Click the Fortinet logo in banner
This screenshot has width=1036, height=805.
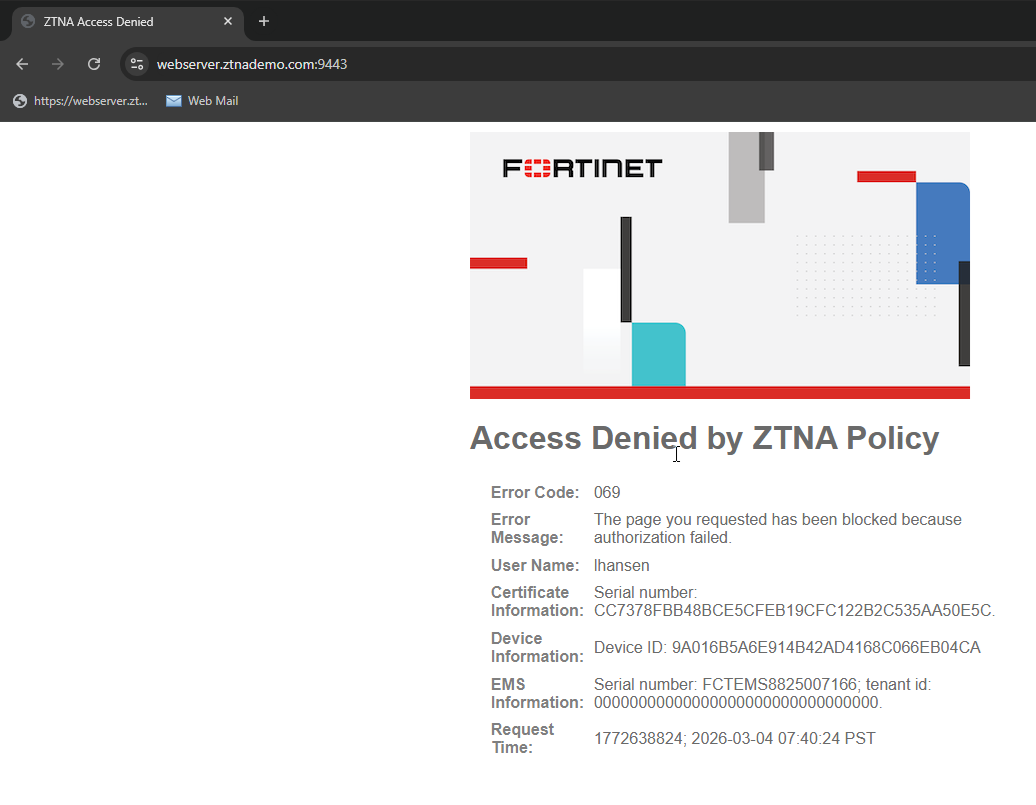582,168
